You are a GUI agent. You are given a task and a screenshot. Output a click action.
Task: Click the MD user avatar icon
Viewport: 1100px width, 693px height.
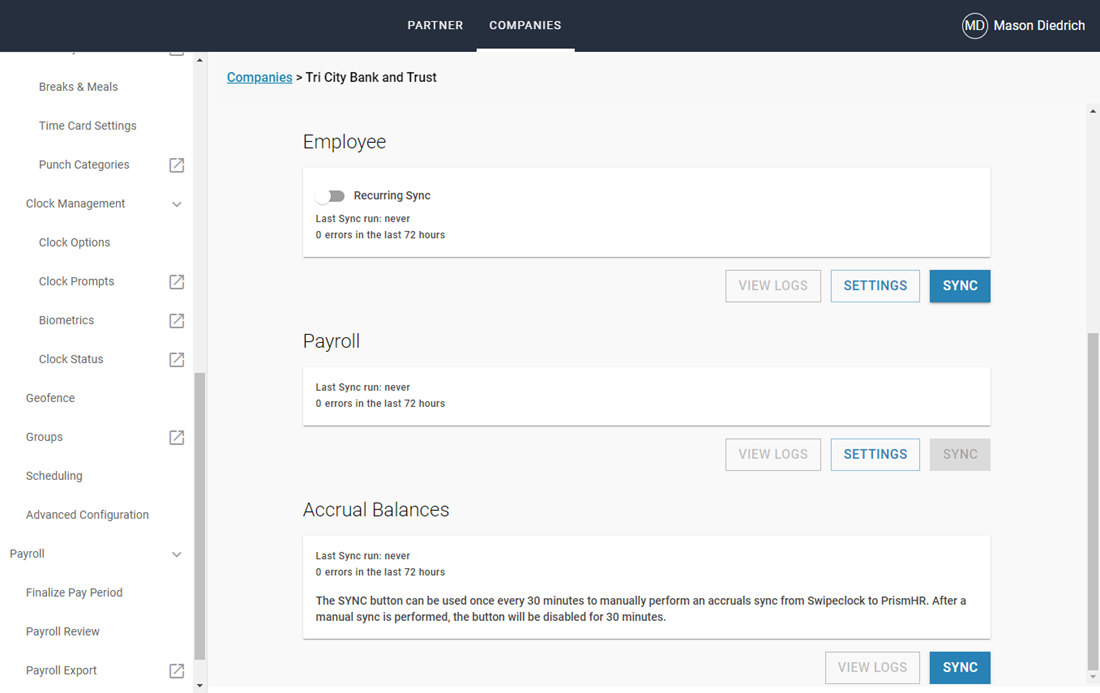(x=974, y=25)
